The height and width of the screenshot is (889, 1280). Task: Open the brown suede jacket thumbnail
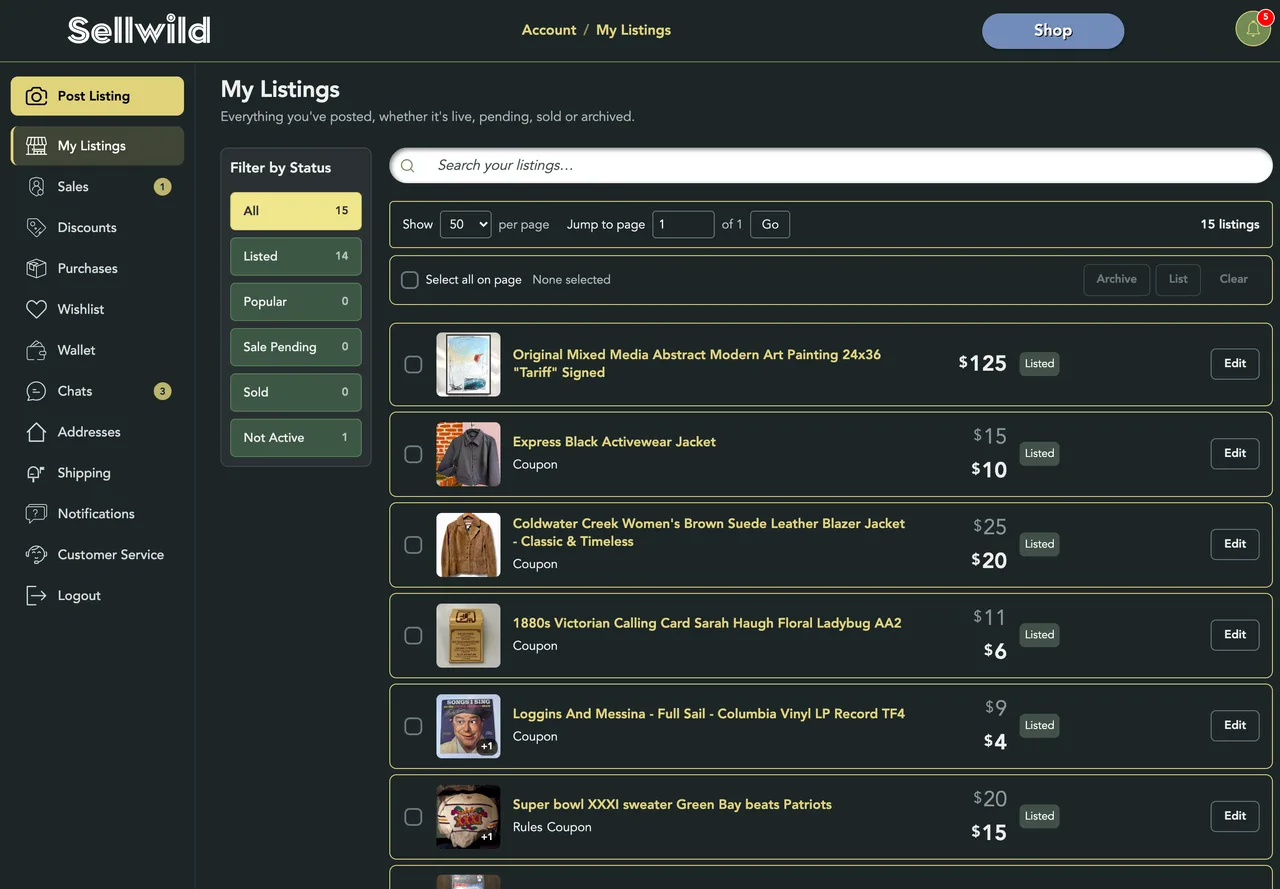click(x=468, y=545)
